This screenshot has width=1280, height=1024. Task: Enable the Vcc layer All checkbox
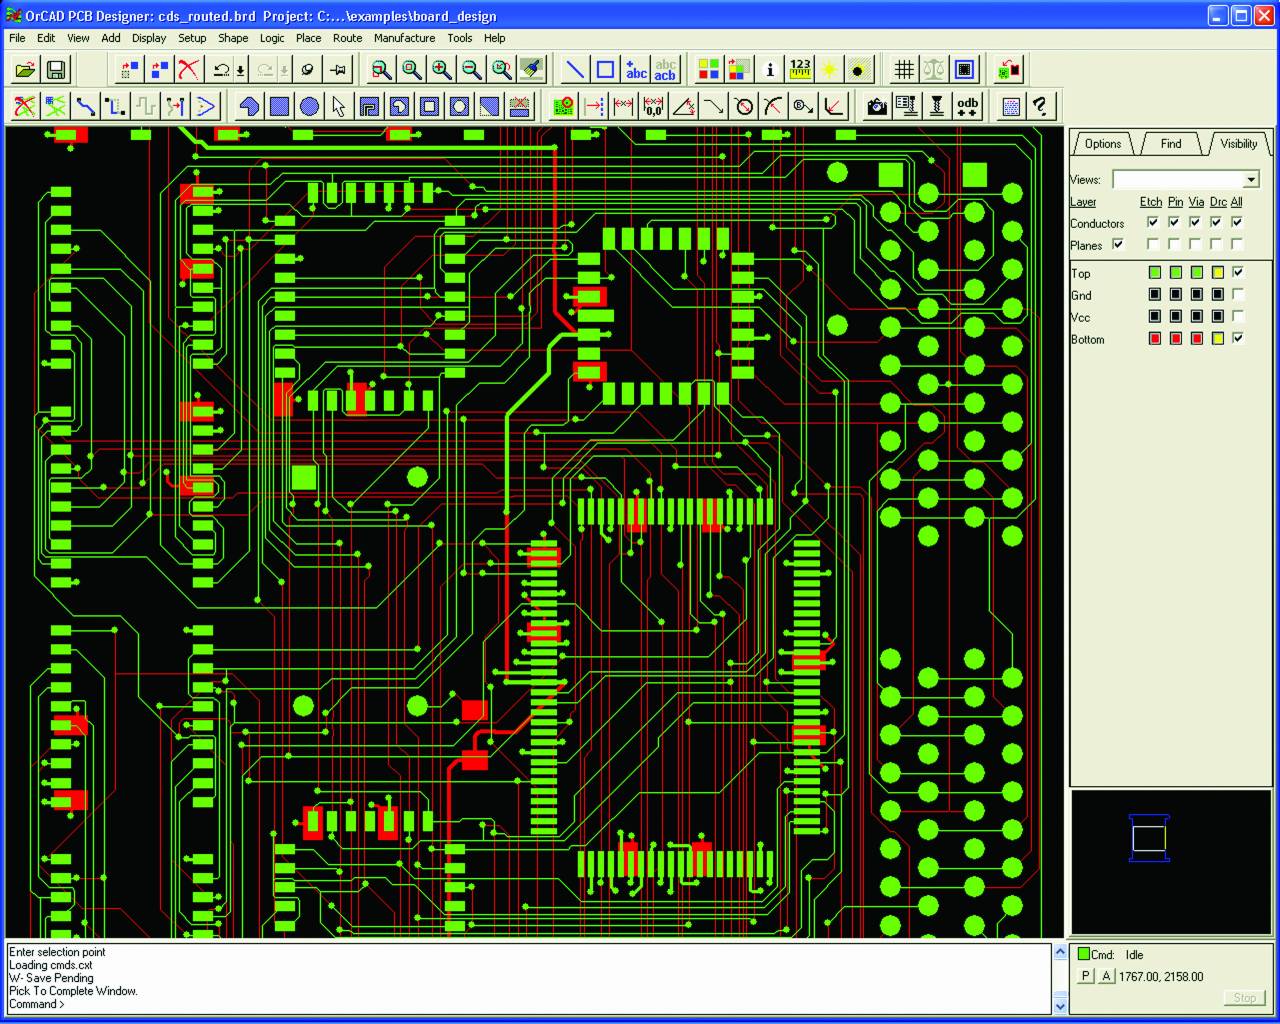(x=1238, y=316)
